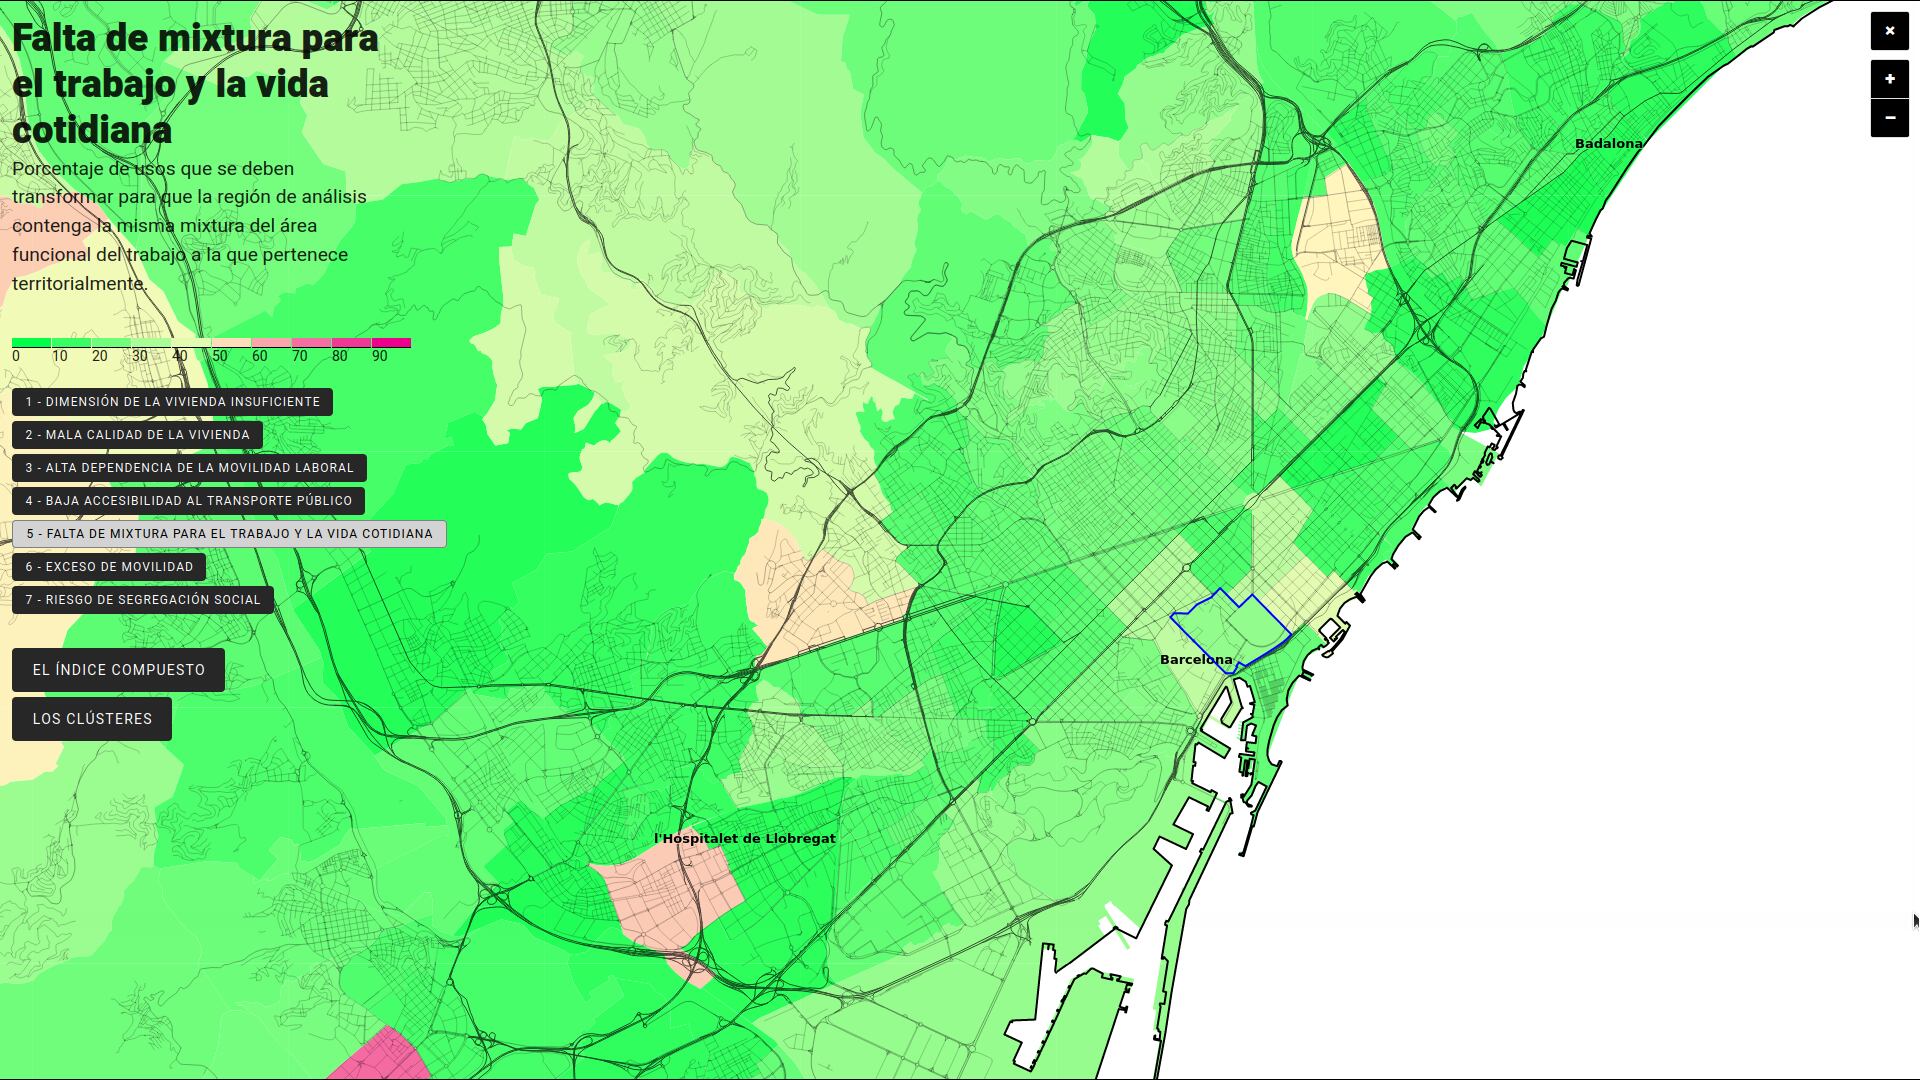The width and height of the screenshot is (1920, 1080).
Task: Select indicator 7 - Riesgo de segregación social
Action: (x=142, y=599)
